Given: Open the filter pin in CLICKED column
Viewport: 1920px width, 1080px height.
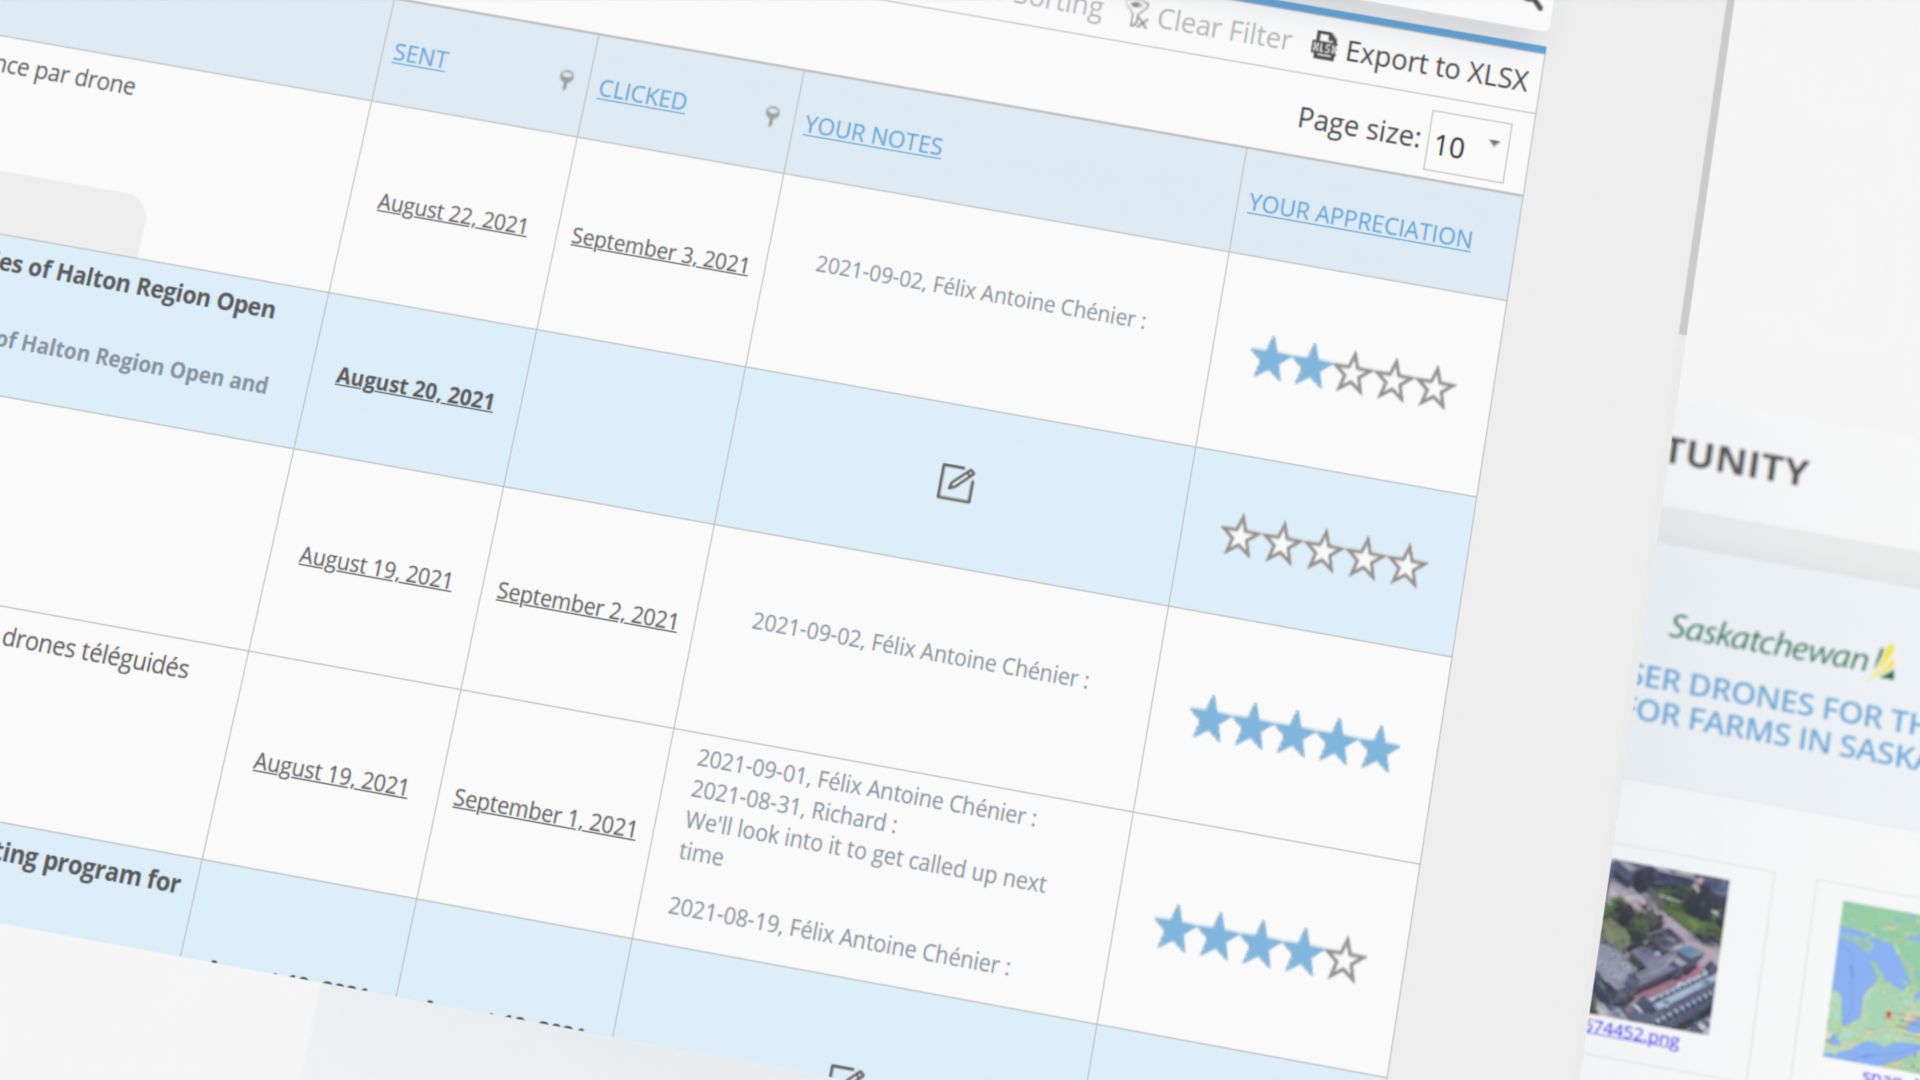Looking at the screenshot, I should tap(772, 116).
